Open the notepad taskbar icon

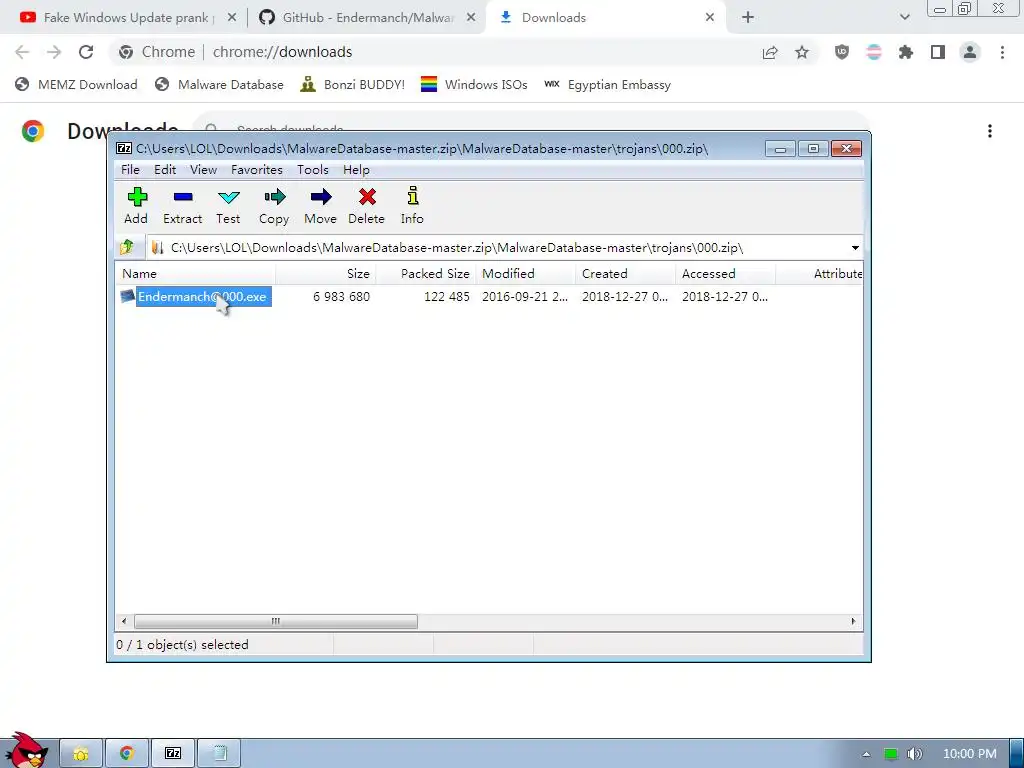pos(219,754)
